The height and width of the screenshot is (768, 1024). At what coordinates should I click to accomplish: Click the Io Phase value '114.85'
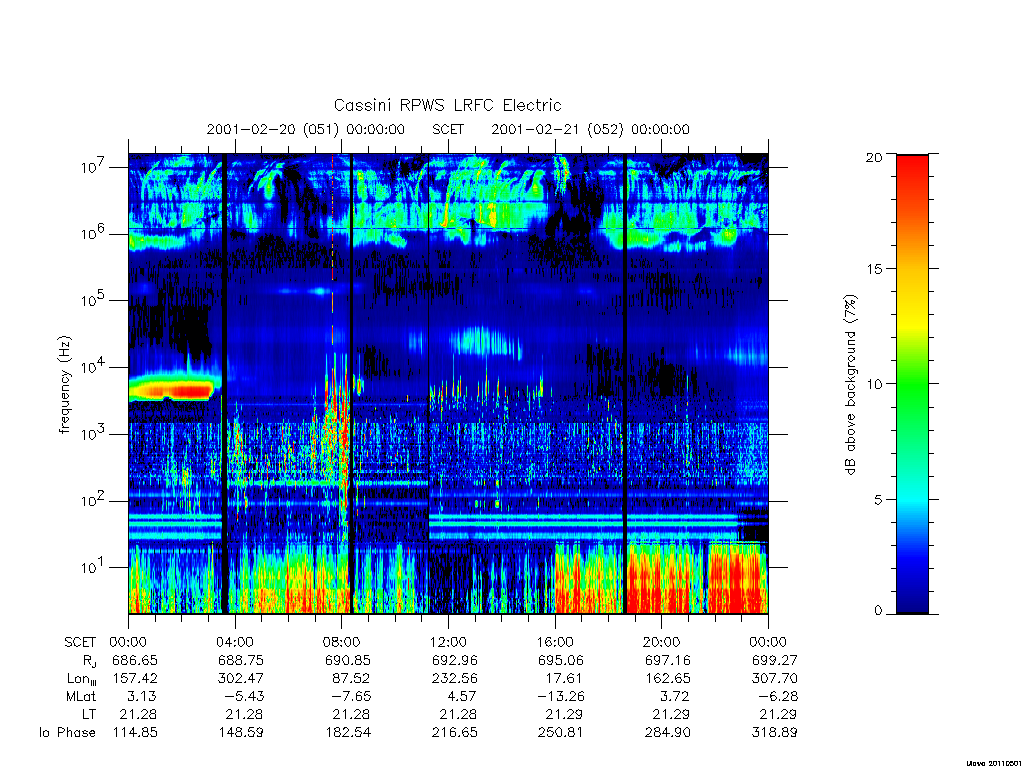point(135,733)
